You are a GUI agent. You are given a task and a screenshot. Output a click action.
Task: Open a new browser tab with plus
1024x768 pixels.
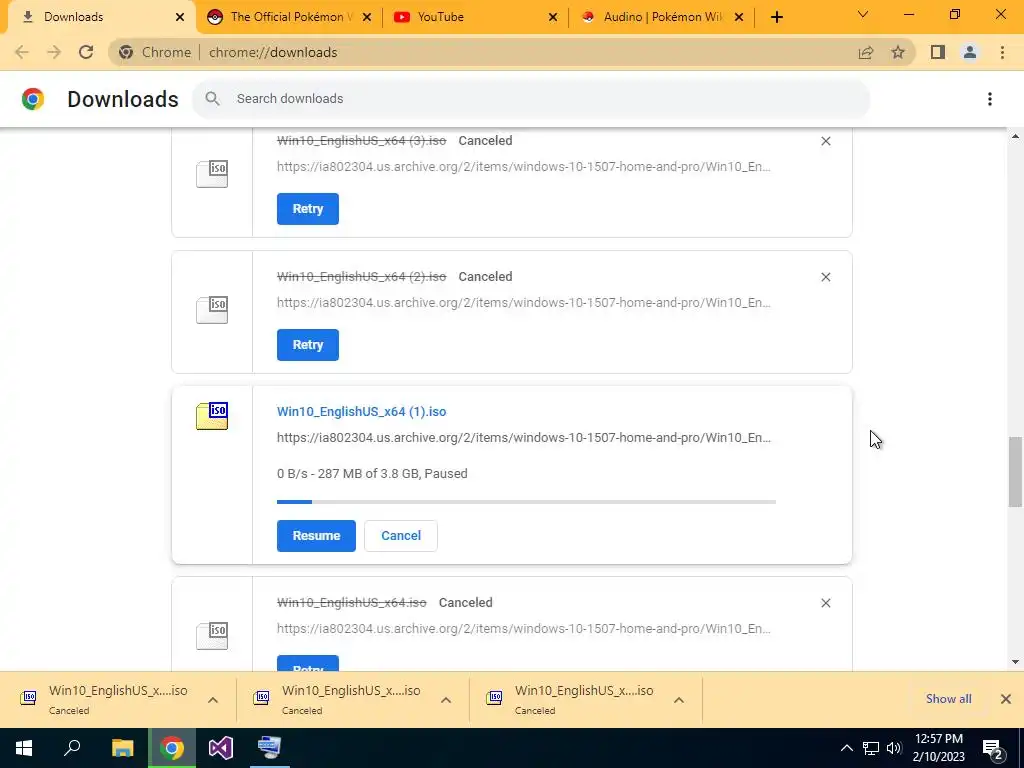776,17
